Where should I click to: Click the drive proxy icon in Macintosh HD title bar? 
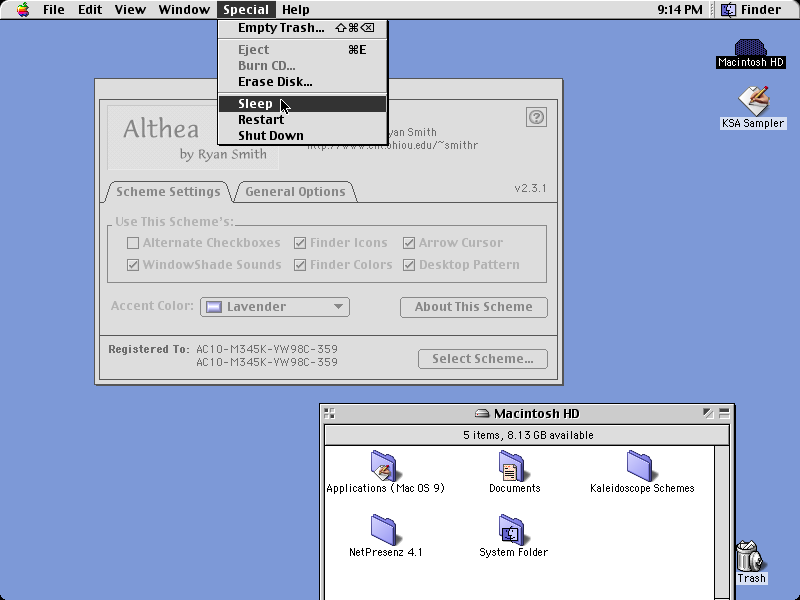coord(482,413)
